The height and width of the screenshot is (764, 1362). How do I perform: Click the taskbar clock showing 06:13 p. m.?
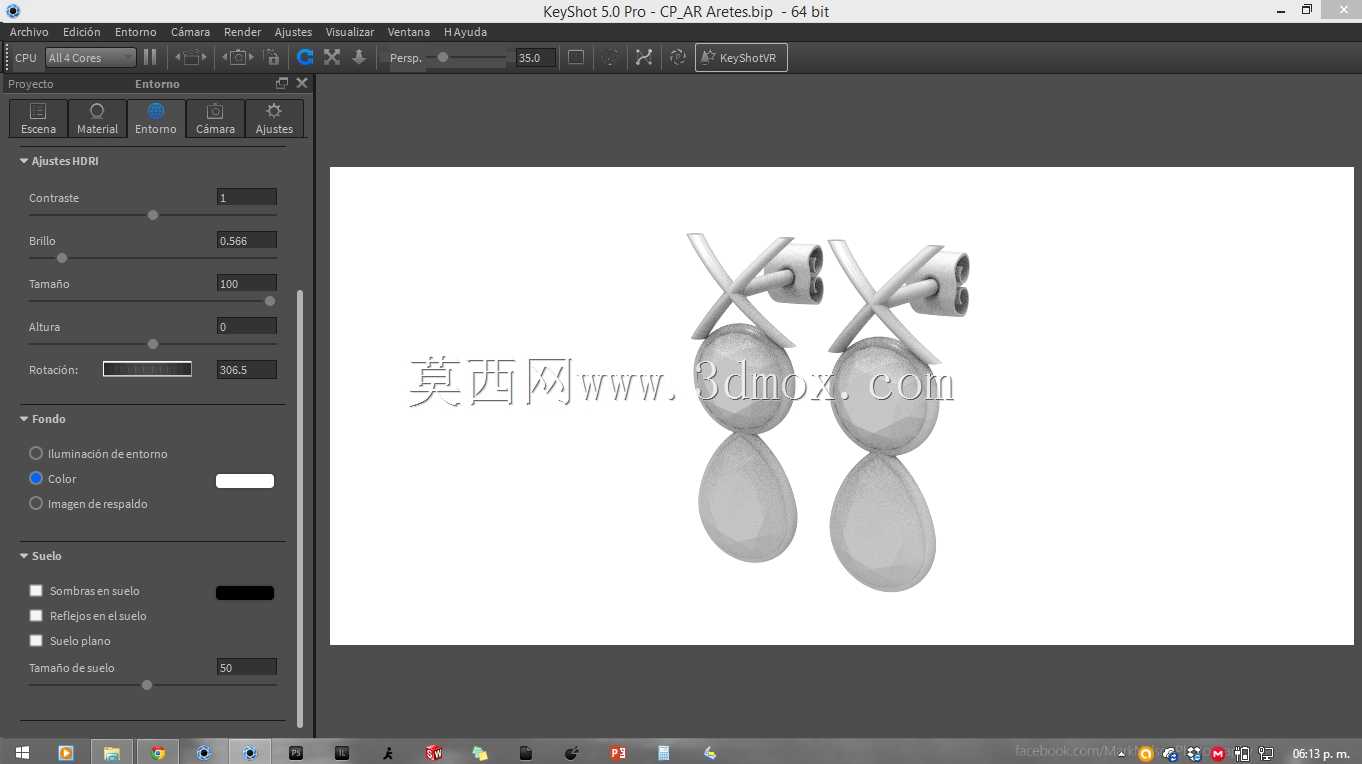(x=1321, y=753)
